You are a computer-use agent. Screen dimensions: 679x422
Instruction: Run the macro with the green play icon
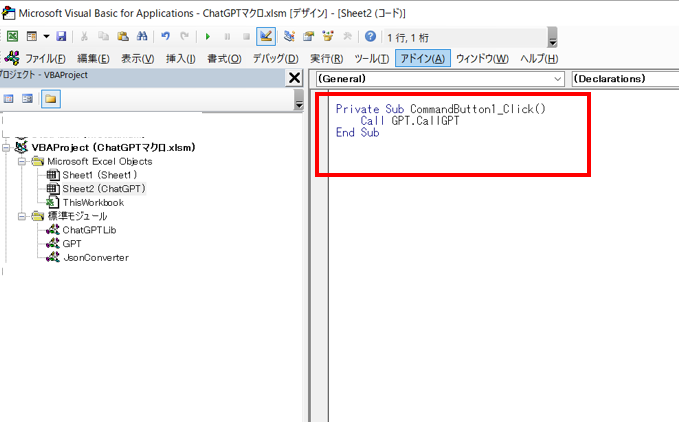tap(207, 37)
